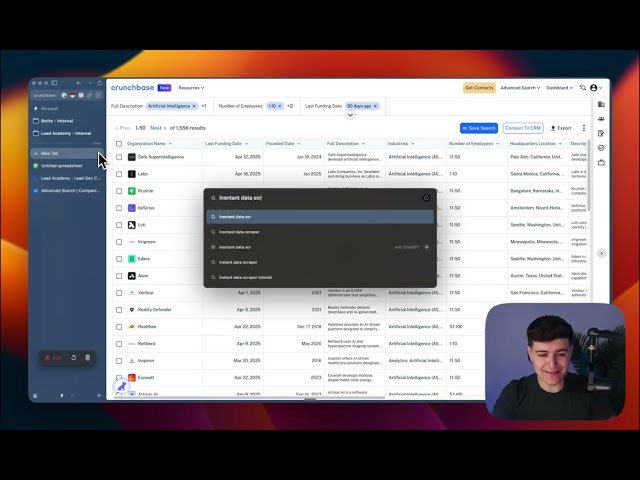Add a new space with plus icon
Viewport: 640px width, 480px height.
click(x=99, y=395)
